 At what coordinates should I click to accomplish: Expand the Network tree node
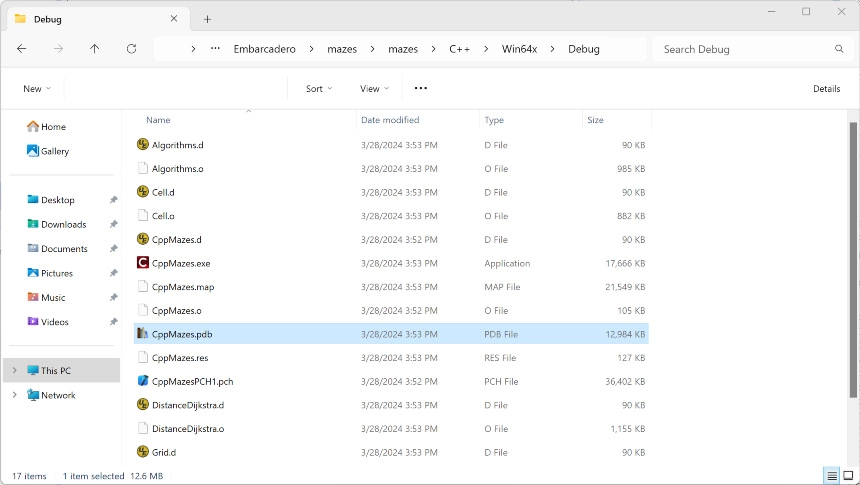click(14, 395)
